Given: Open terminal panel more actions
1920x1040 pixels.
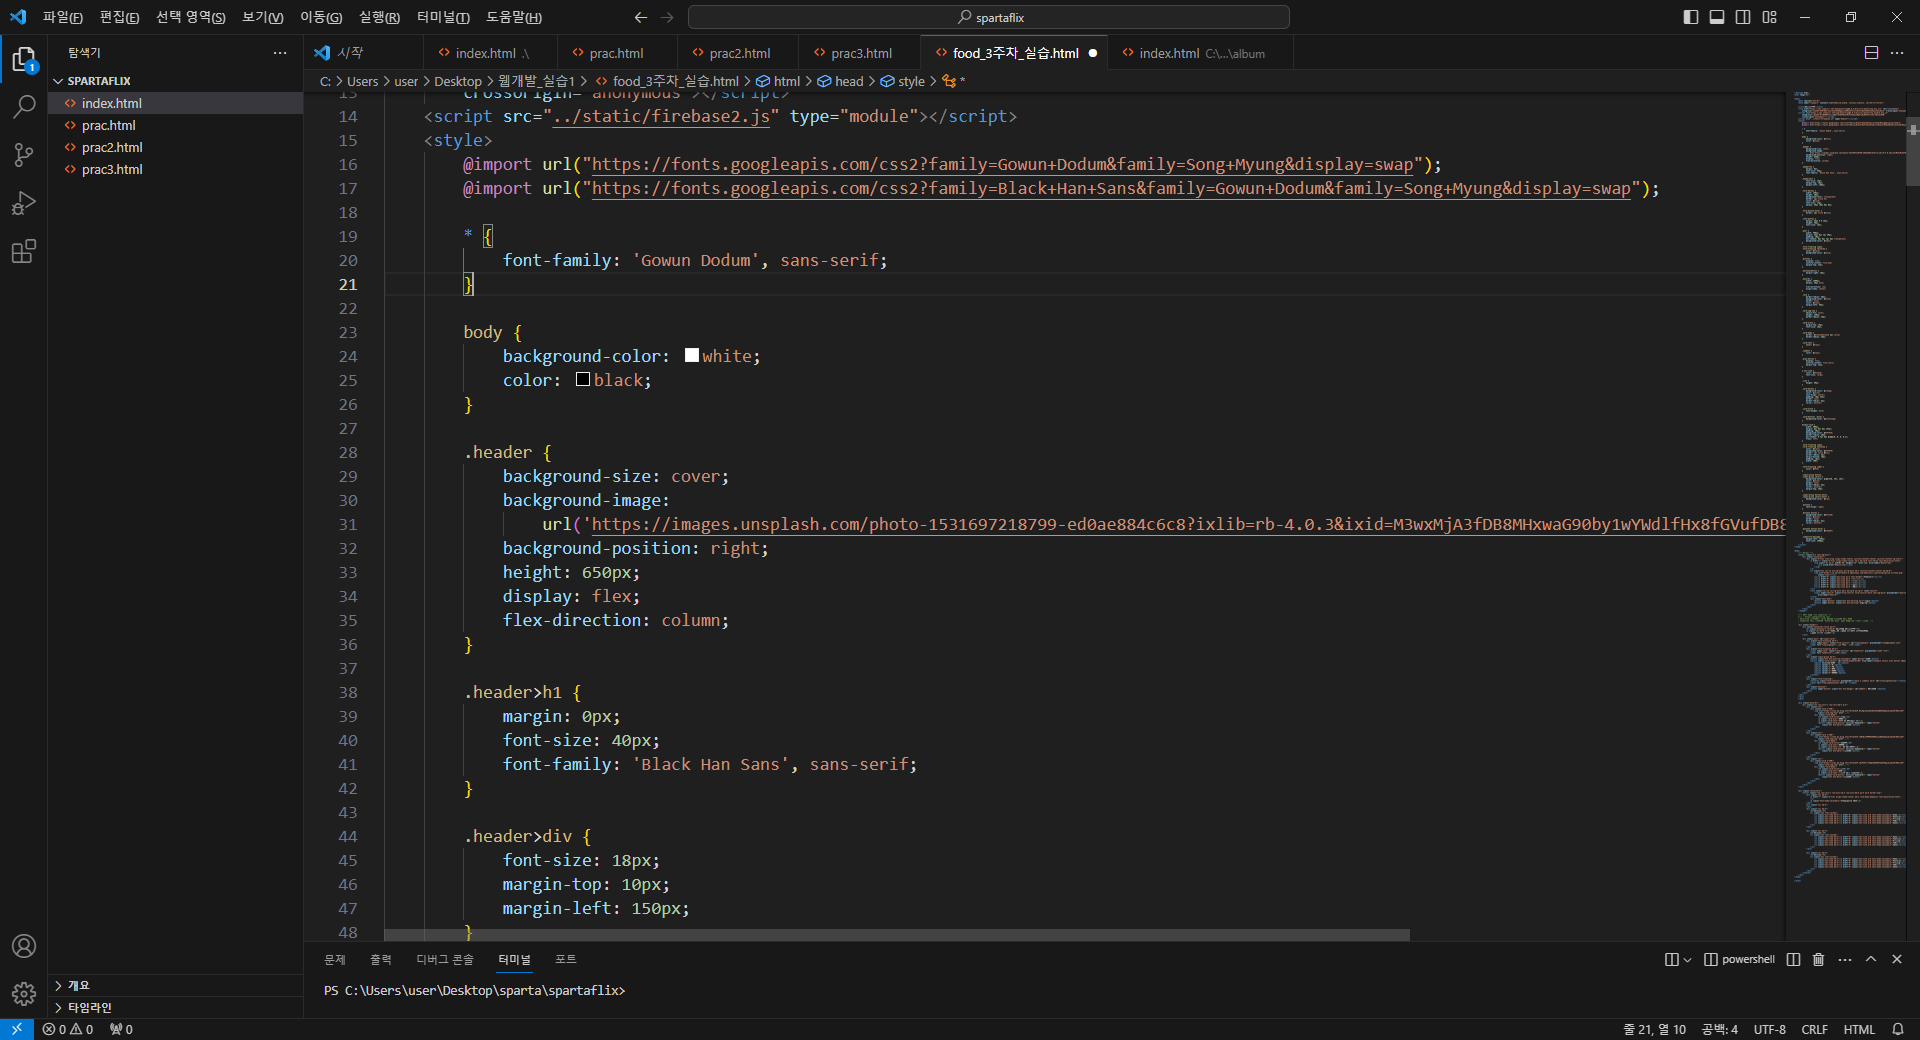Looking at the screenshot, I should [x=1845, y=959].
